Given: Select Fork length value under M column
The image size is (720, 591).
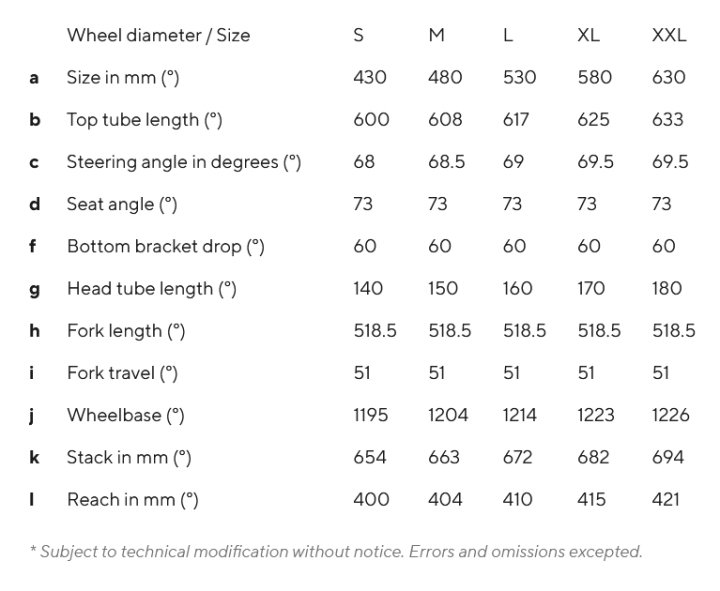Looking at the screenshot, I should tap(450, 331).
